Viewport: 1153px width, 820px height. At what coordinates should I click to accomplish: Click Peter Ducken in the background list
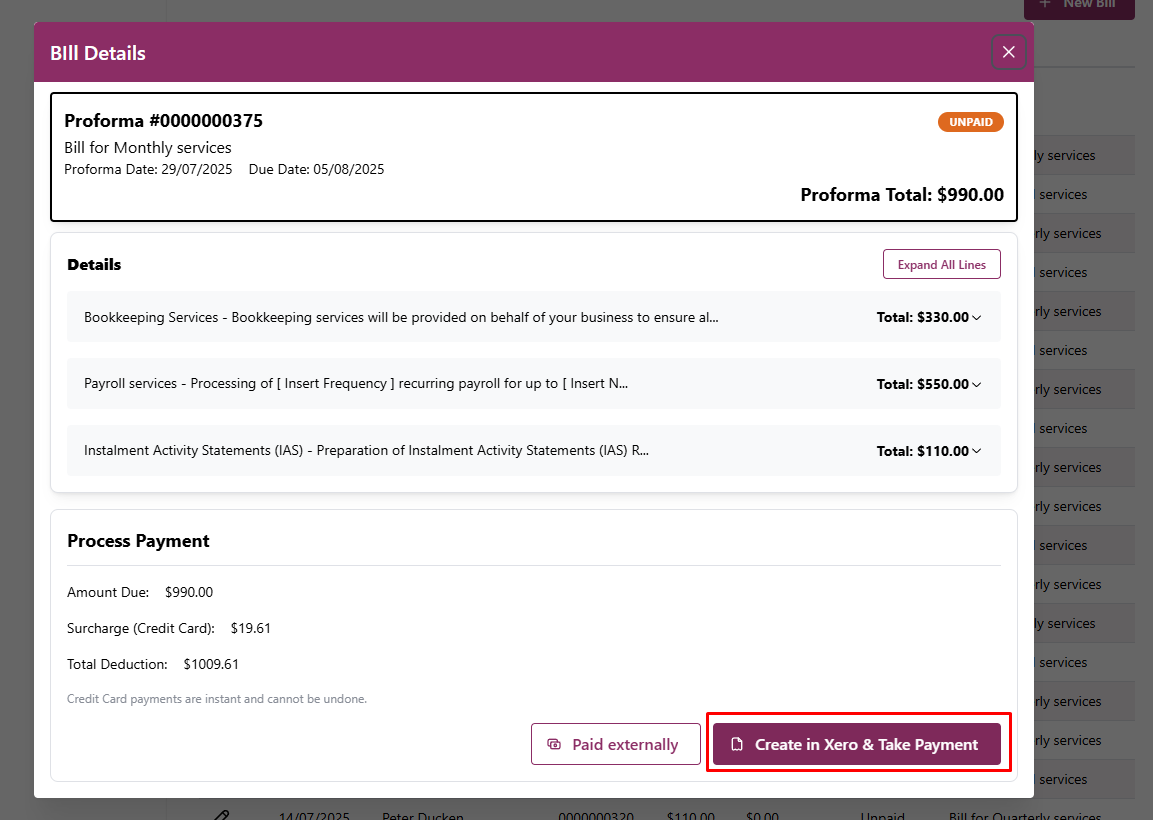coord(422,816)
